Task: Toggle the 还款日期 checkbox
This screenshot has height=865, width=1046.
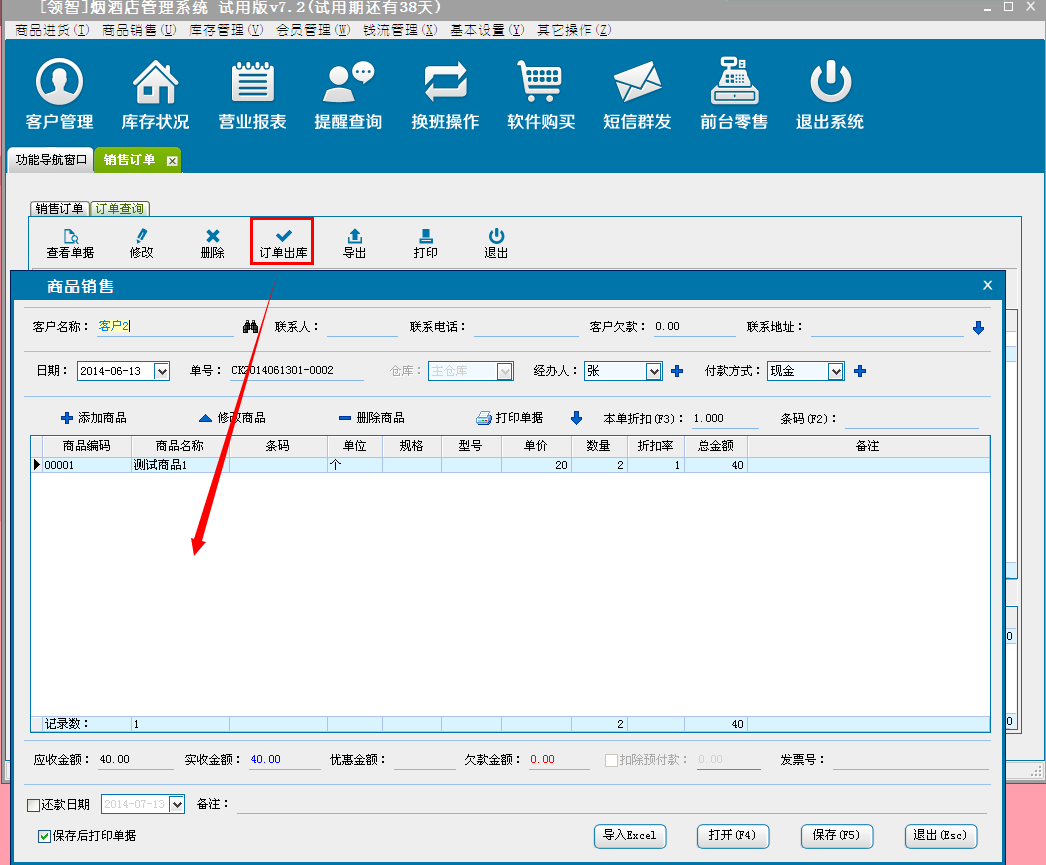Action: pyautogui.click(x=34, y=804)
